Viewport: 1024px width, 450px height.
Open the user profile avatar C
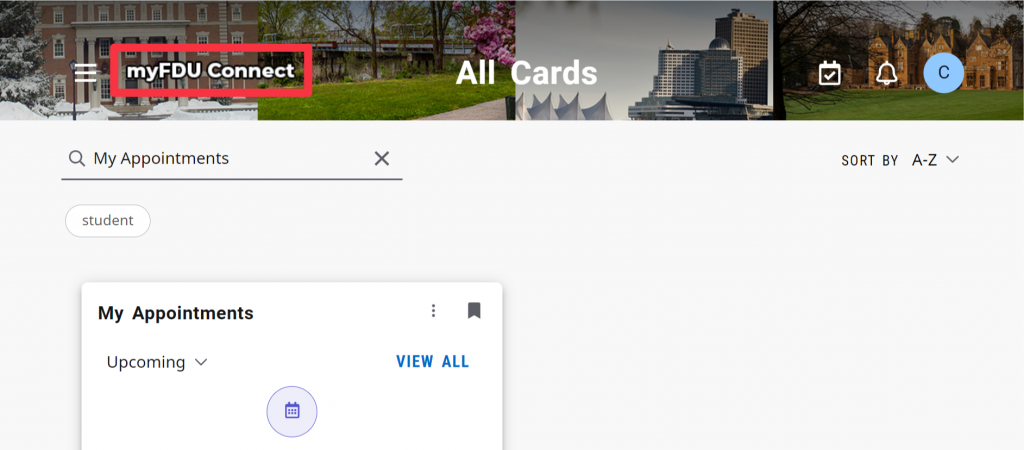pos(944,72)
